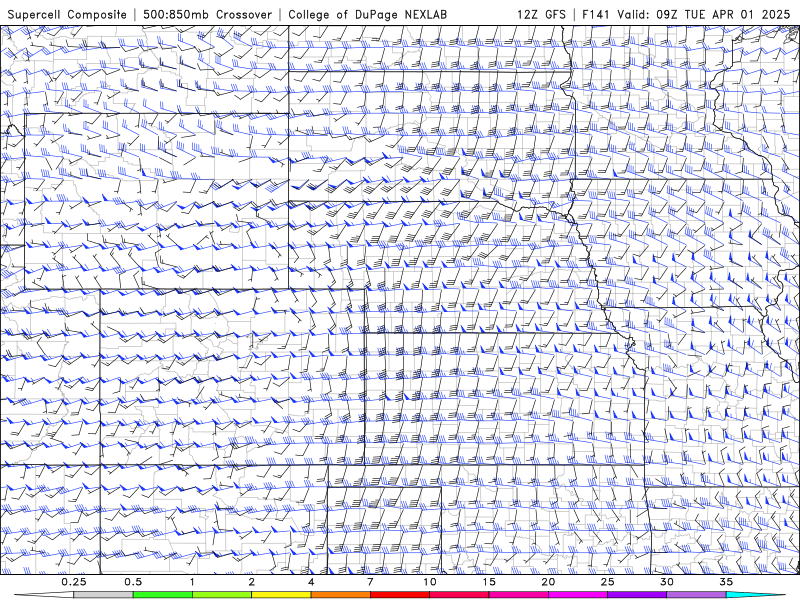Click the legend value "1"
The height and width of the screenshot is (600, 800).
click(192, 582)
